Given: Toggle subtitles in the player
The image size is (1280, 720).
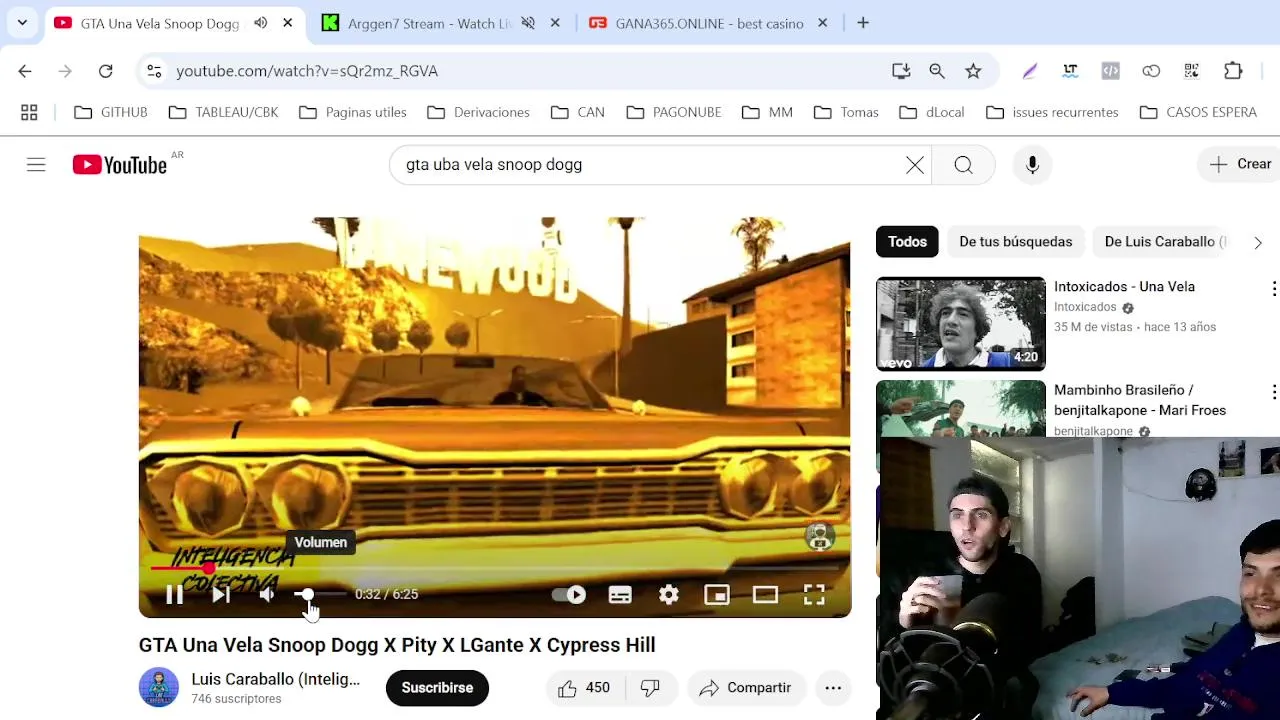Looking at the screenshot, I should tap(620, 595).
